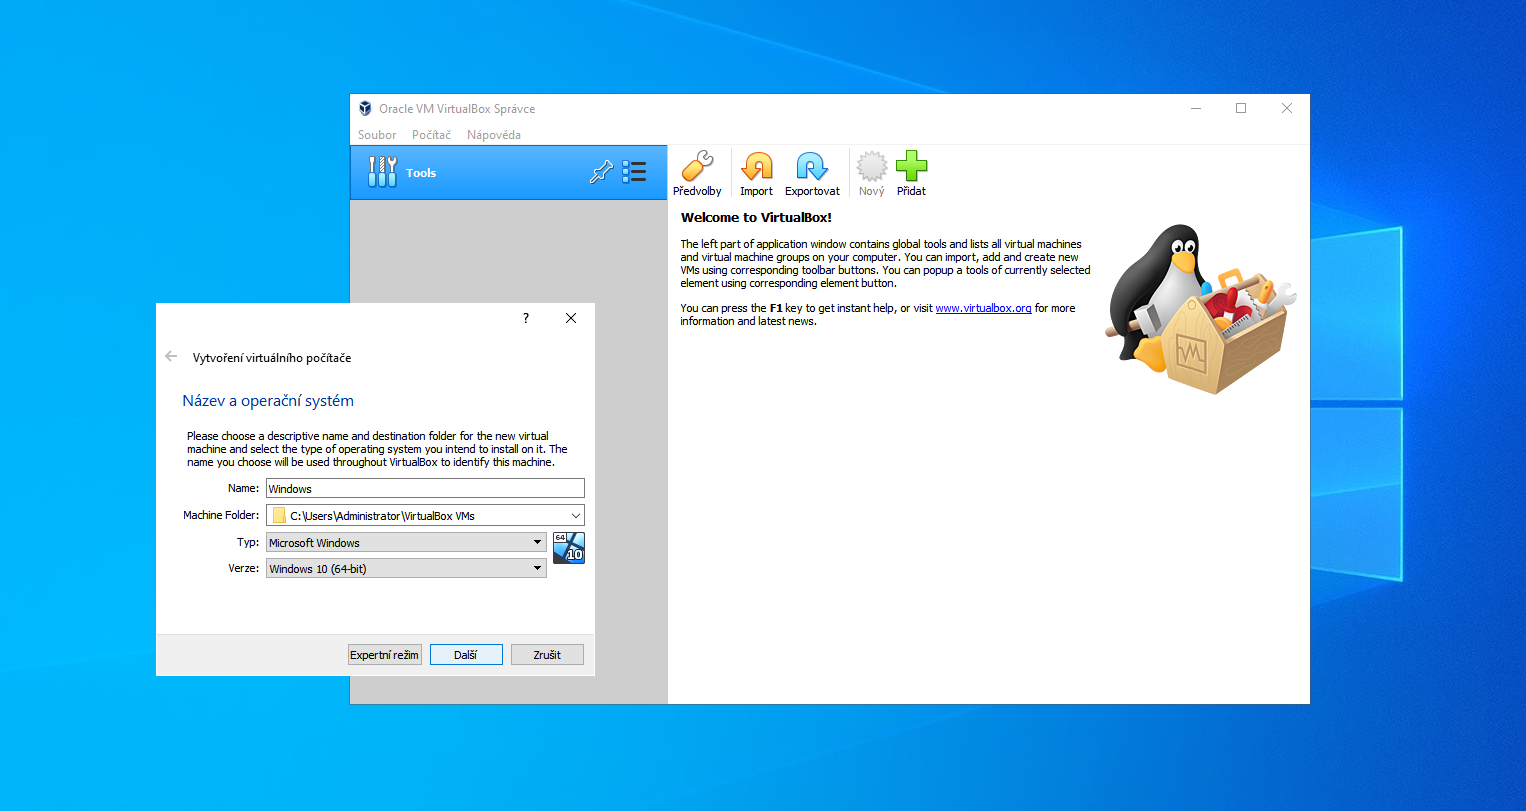The image size is (1526, 811).
Task: Open the Nápověda menu
Action: 494,134
